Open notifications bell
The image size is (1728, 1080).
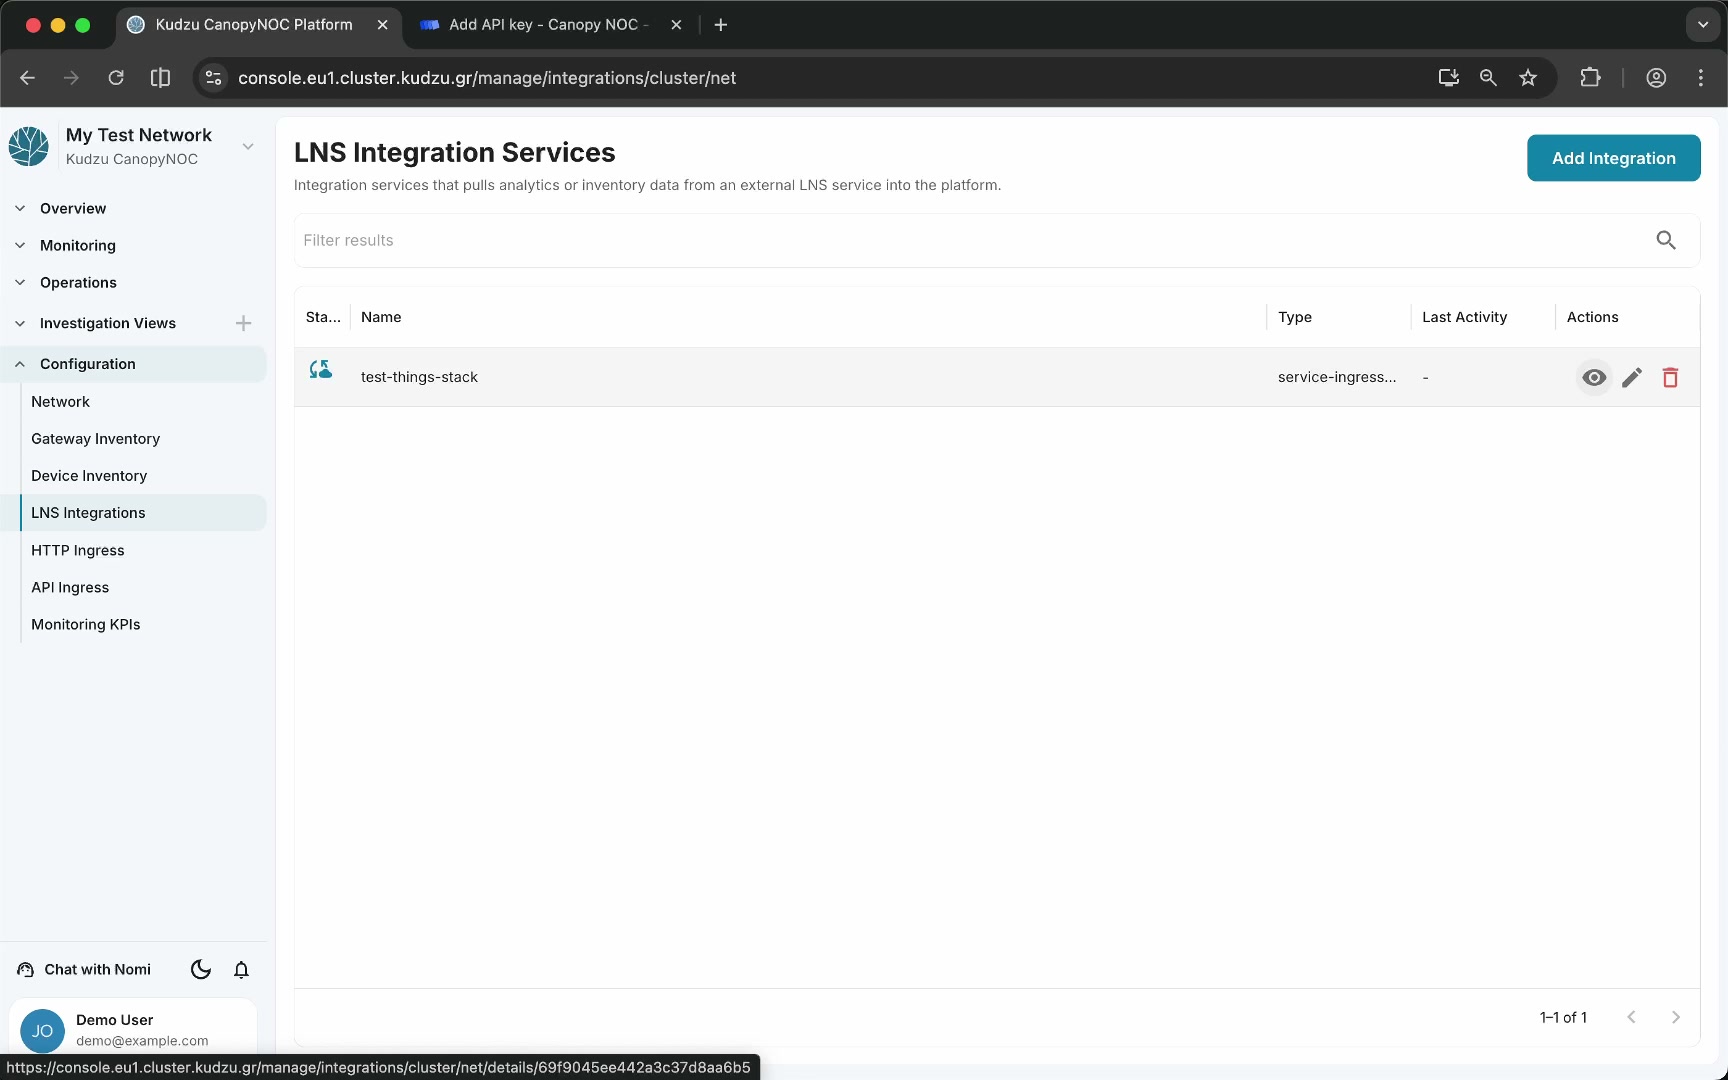[x=241, y=969]
